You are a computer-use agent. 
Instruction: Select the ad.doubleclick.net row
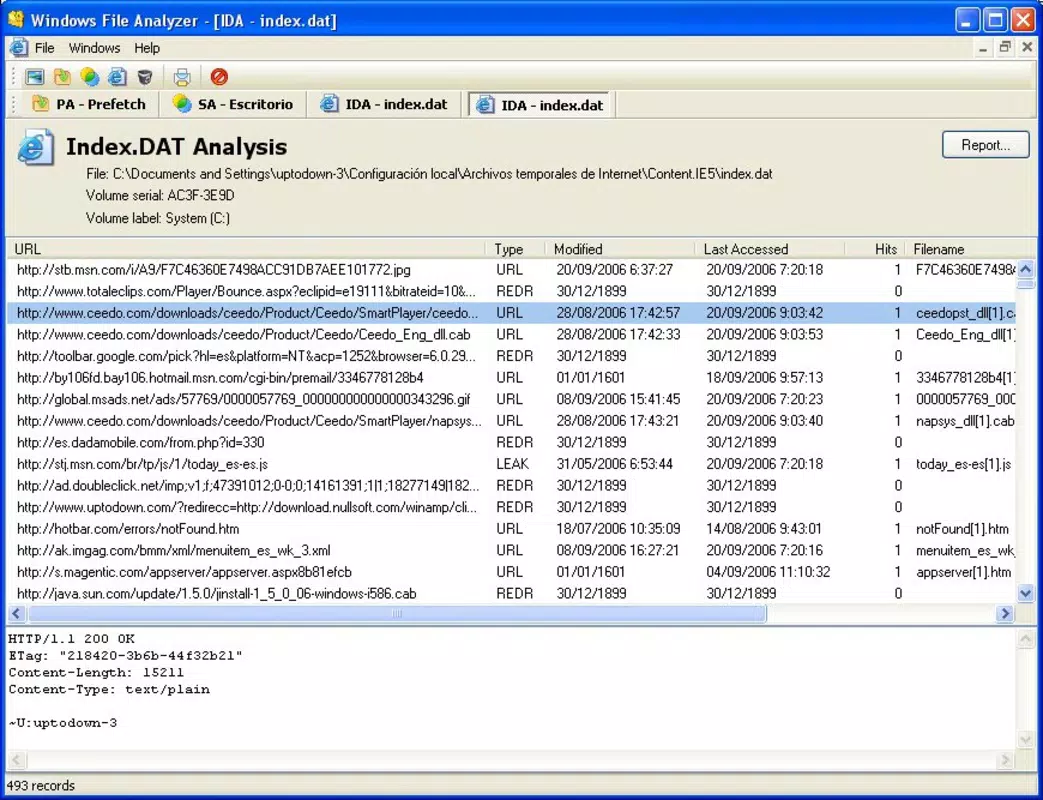511,485
